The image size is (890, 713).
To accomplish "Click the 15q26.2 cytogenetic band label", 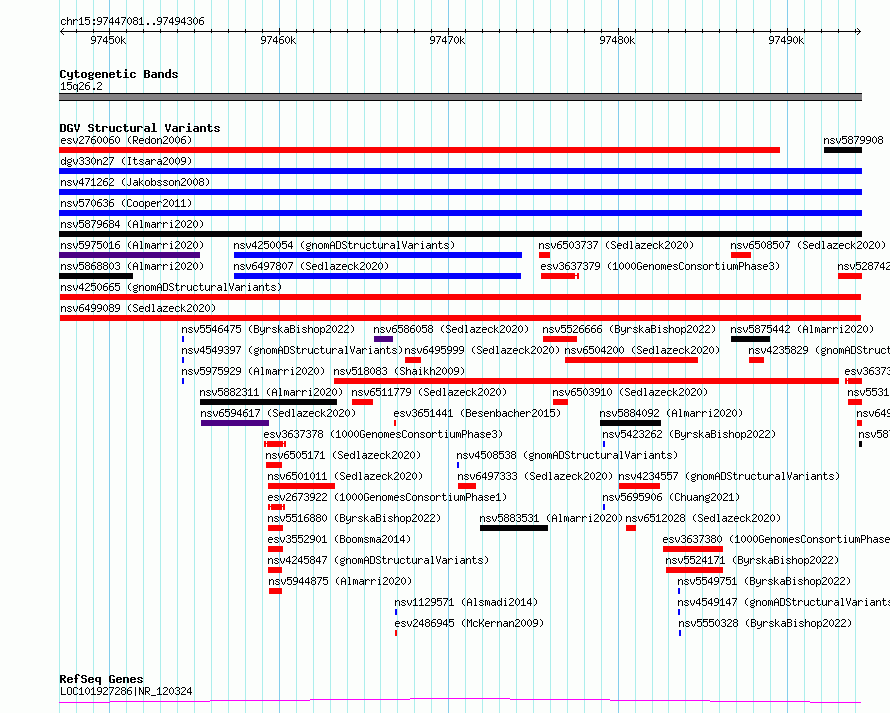I will (x=81, y=86).
